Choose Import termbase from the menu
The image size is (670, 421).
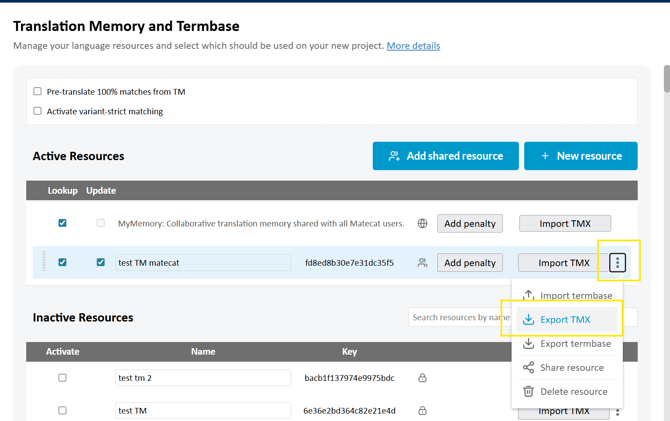pos(575,296)
